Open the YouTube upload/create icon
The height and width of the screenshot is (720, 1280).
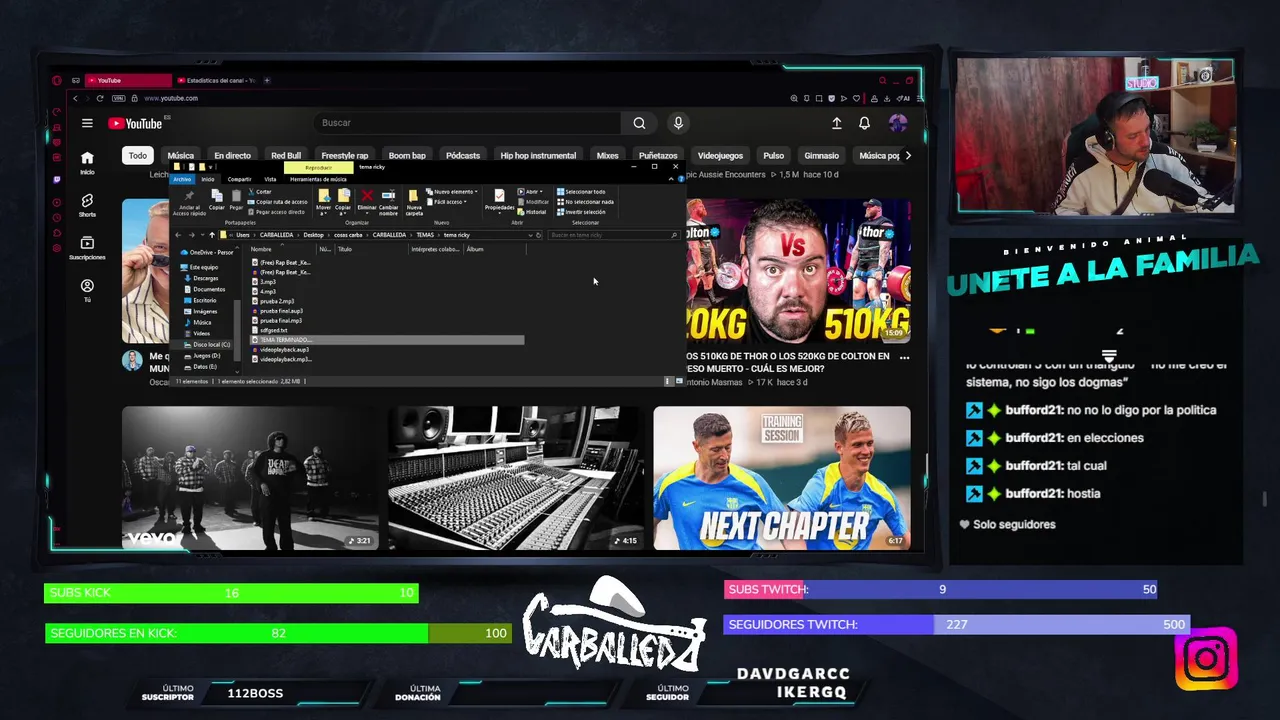[x=836, y=123]
